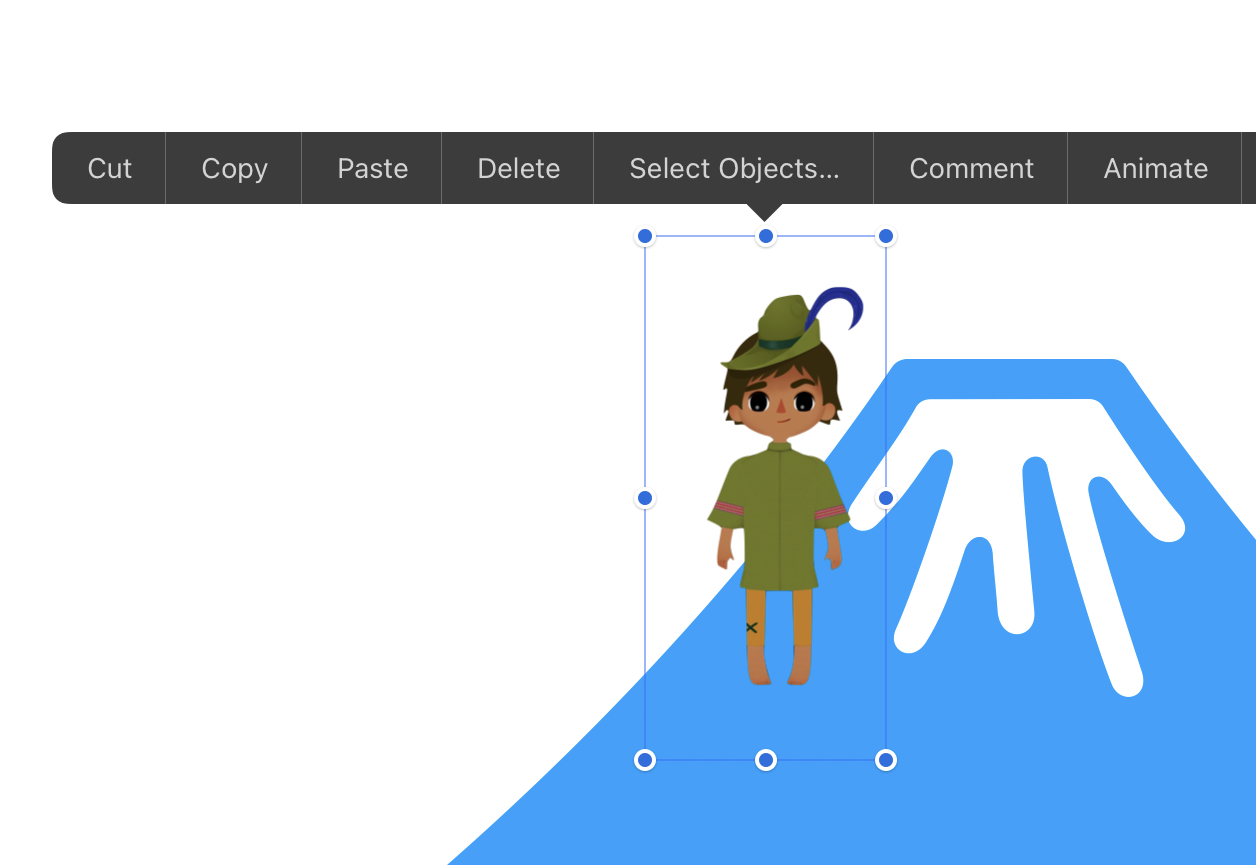This screenshot has height=865, width=1256.
Task: Click the bottom-center selection handle
Action: 766,760
